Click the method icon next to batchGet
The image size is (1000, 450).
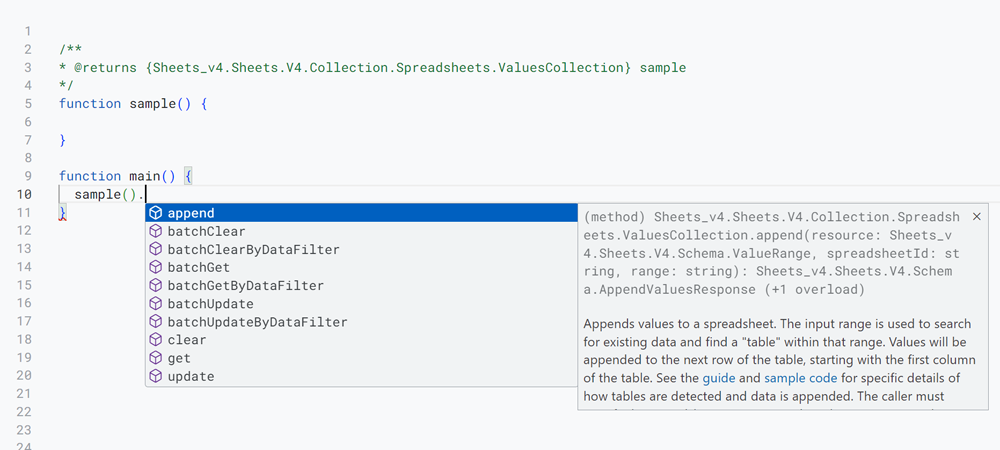pyautogui.click(x=156, y=268)
